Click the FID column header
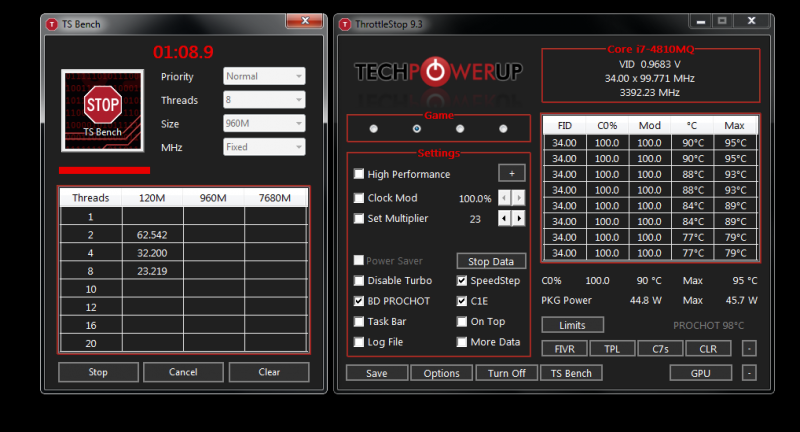Screen dimensions: 800x432 [565, 125]
